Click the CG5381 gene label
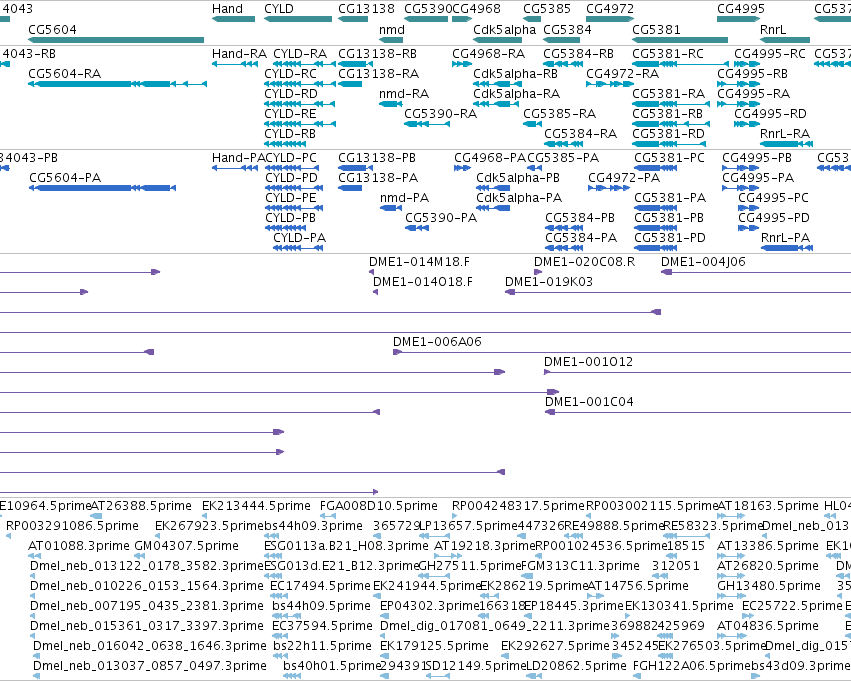Viewport: 851px width, 681px height. [656, 29]
